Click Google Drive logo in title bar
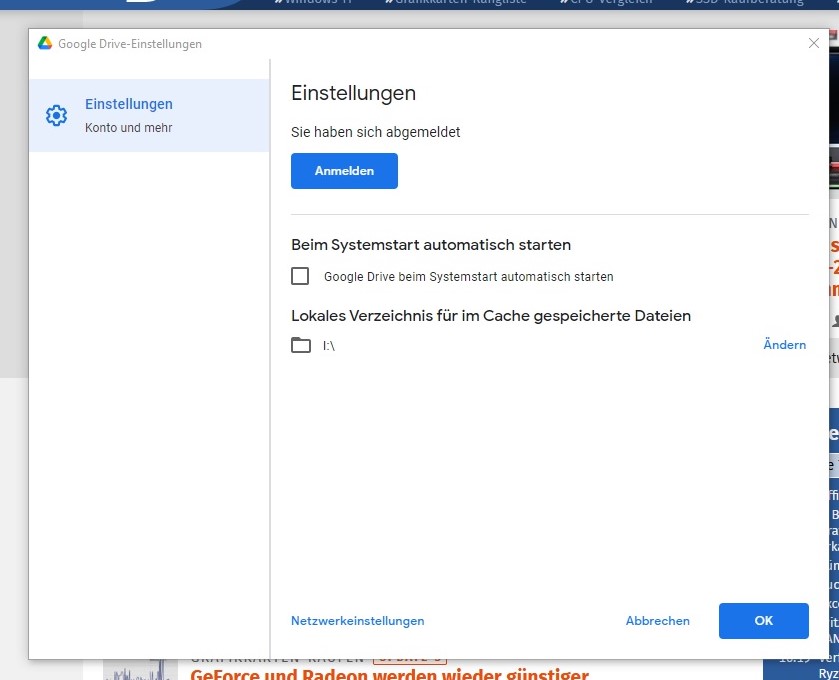Screen dimensions: 839x680 (45, 43)
